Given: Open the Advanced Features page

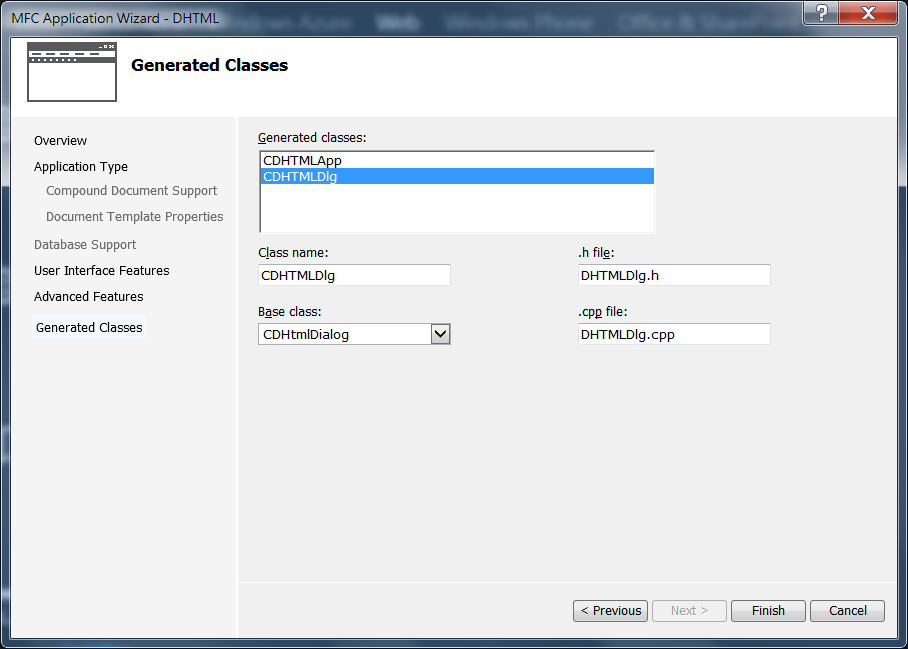Looking at the screenshot, I should pyautogui.click(x=89, y=296).
